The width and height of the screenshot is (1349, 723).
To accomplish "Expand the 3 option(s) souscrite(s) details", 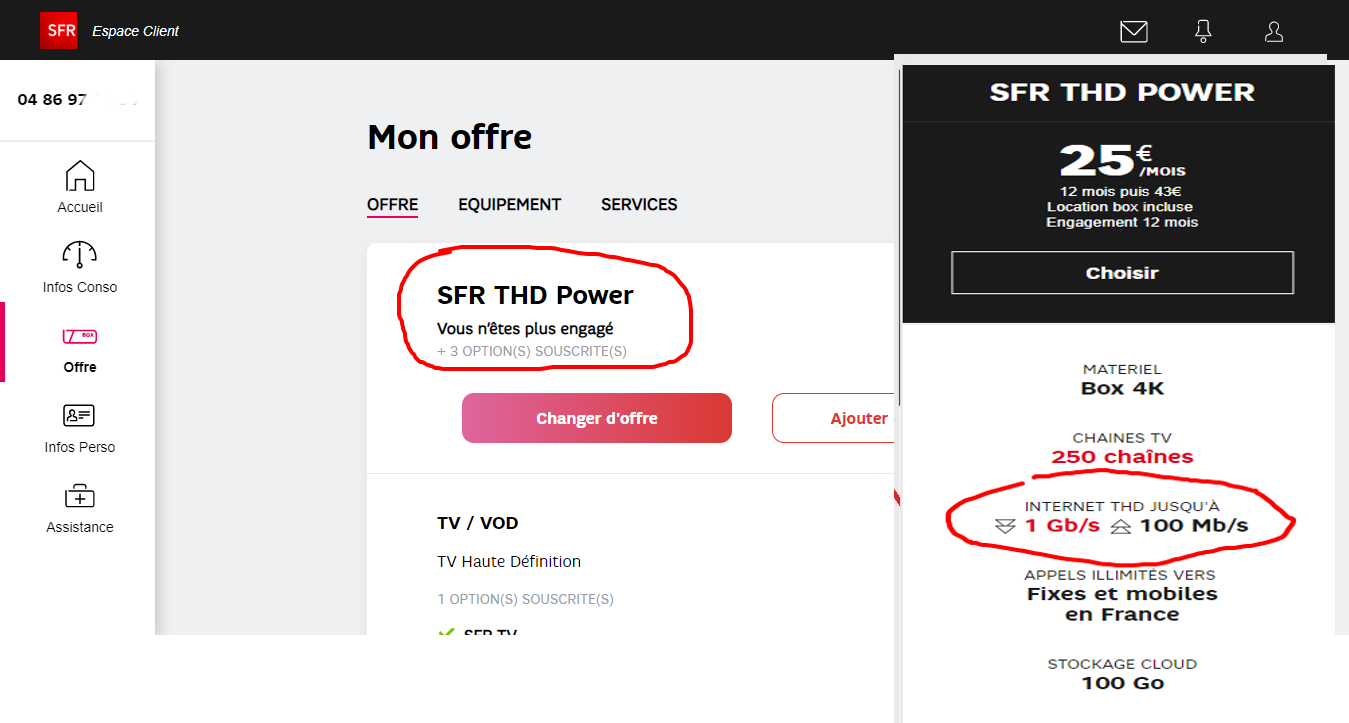I will (531, 352).
